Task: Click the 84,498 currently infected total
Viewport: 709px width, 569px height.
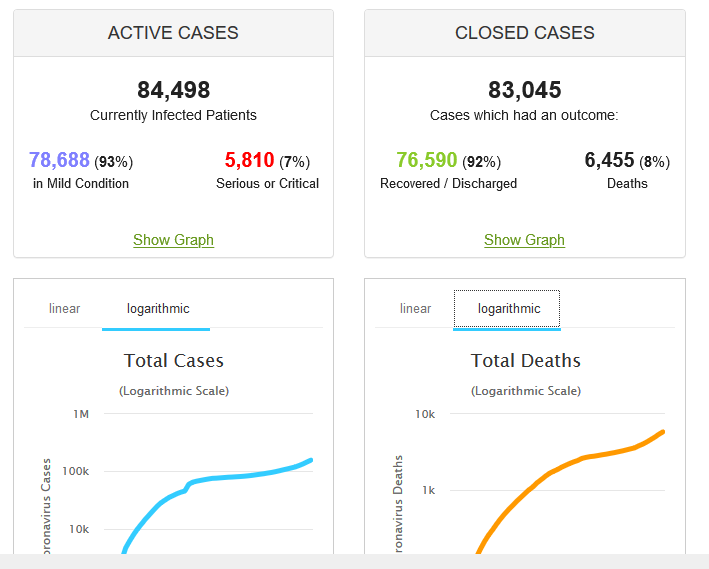Action: (x=174, y=90)
